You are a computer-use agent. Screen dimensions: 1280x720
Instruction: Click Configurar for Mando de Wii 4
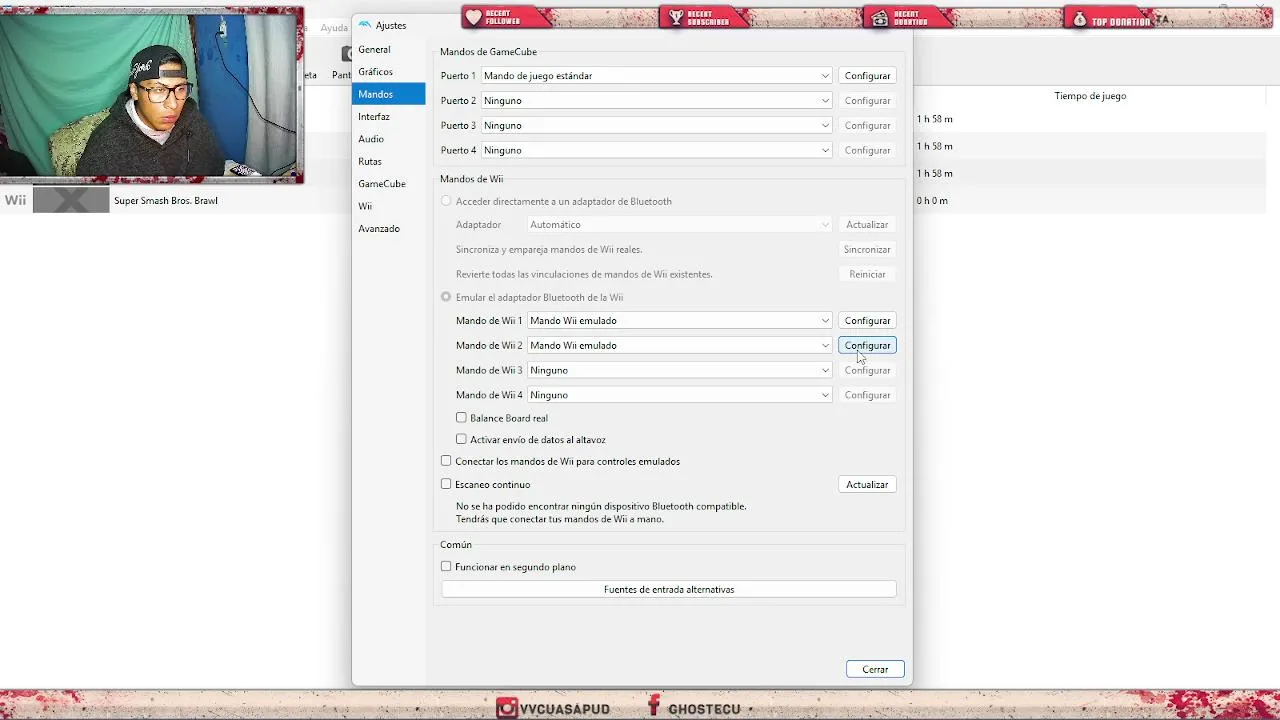click(x=867, y=396)
